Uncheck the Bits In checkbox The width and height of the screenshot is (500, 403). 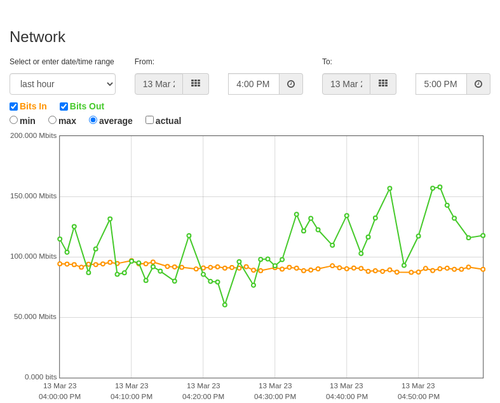click(14, 107)
